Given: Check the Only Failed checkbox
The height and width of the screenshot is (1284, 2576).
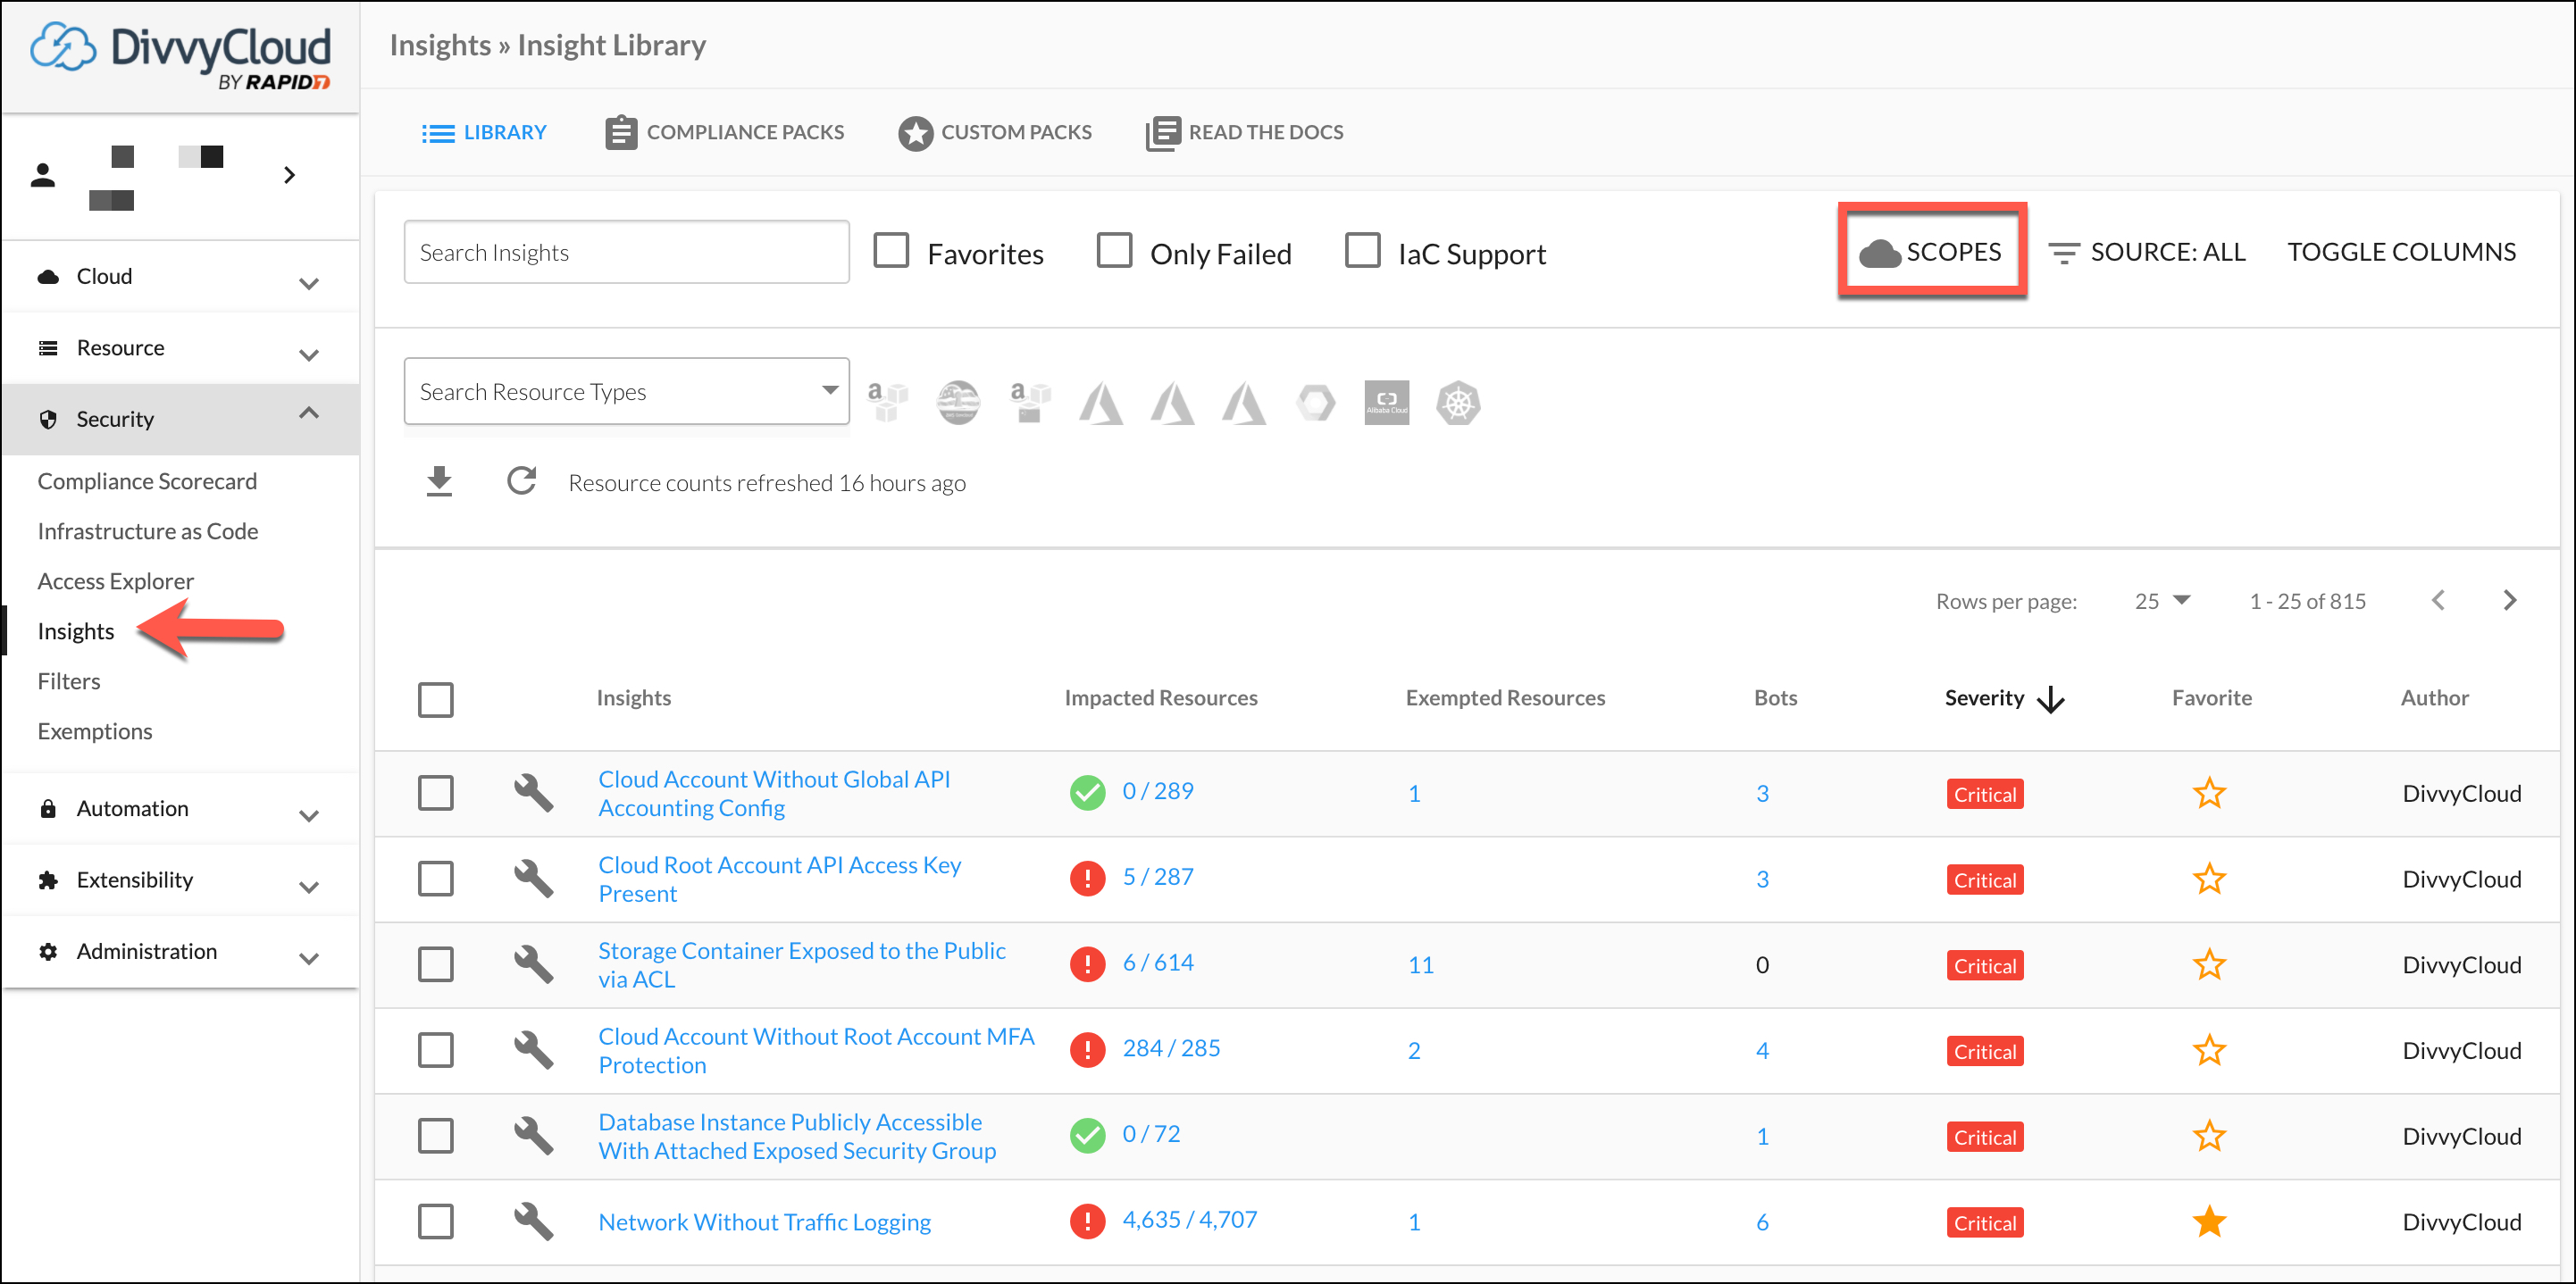Looking at the screenshot, I should 1114,251.
